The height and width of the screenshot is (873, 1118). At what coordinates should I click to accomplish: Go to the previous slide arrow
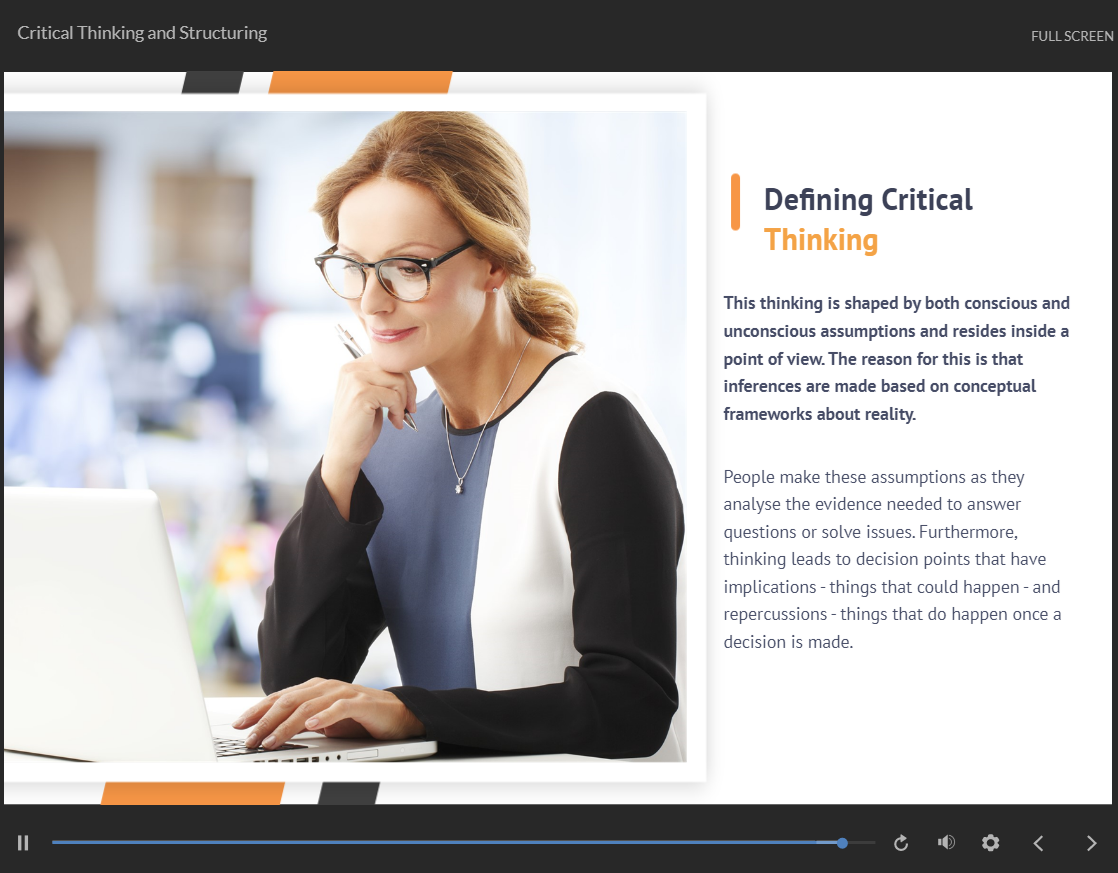pos(1038,843)
